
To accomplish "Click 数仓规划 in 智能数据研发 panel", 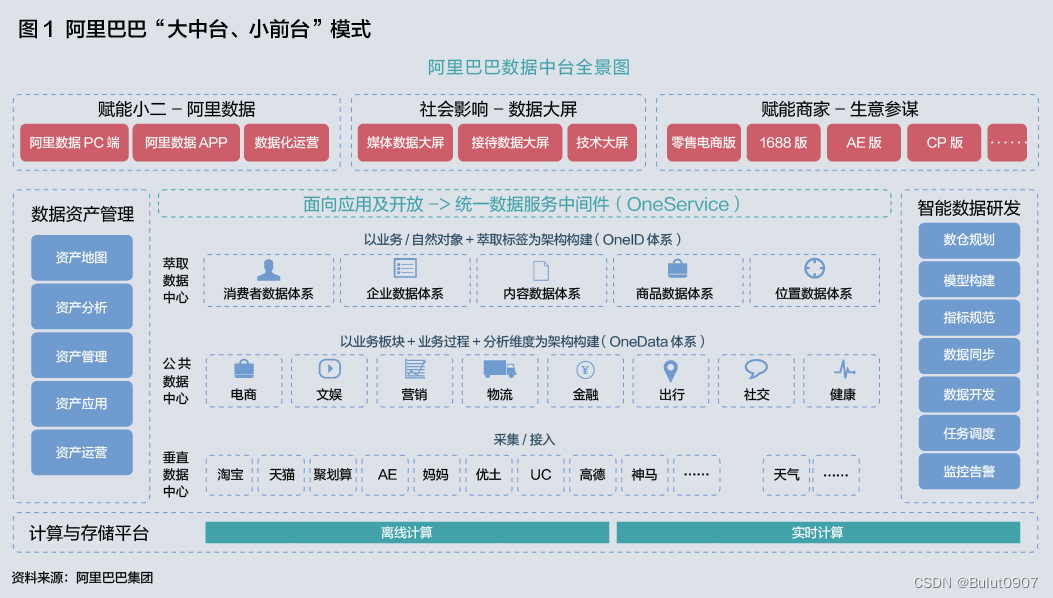I will [x=968, y=240].
